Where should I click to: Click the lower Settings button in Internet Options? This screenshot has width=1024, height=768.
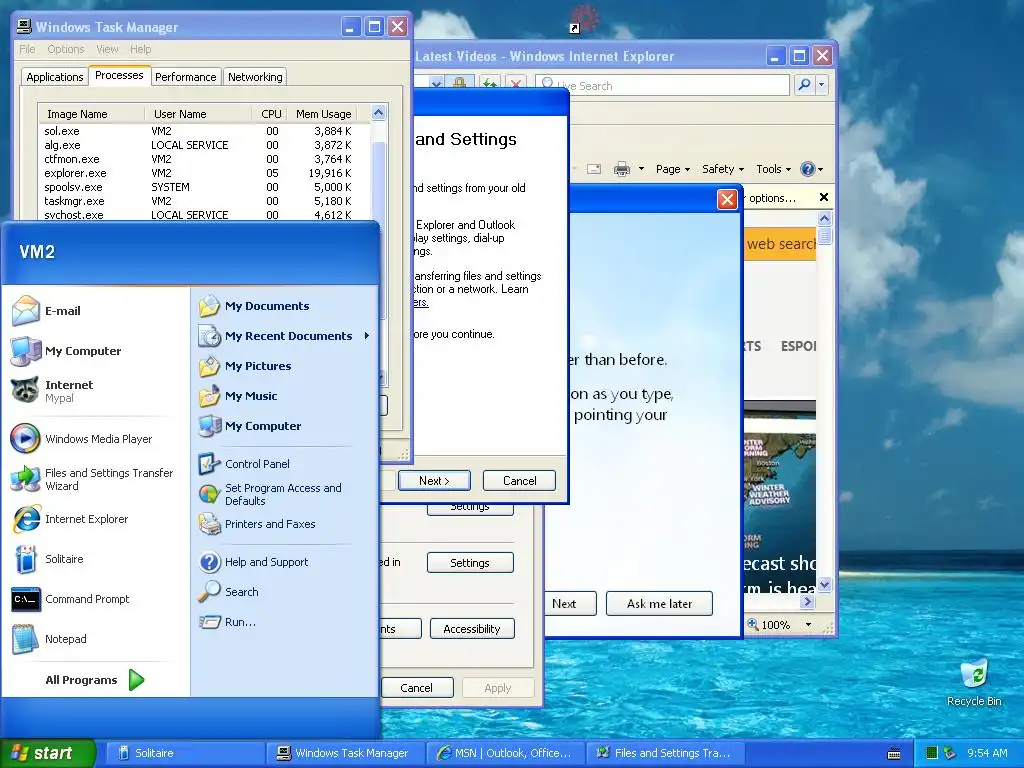(470, 562)
